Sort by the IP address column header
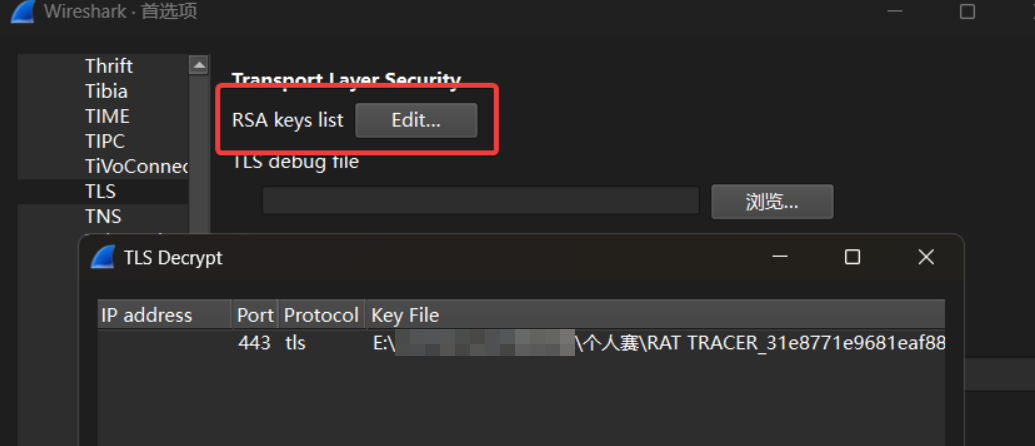The image size is (1035, 446). point(147,315)
